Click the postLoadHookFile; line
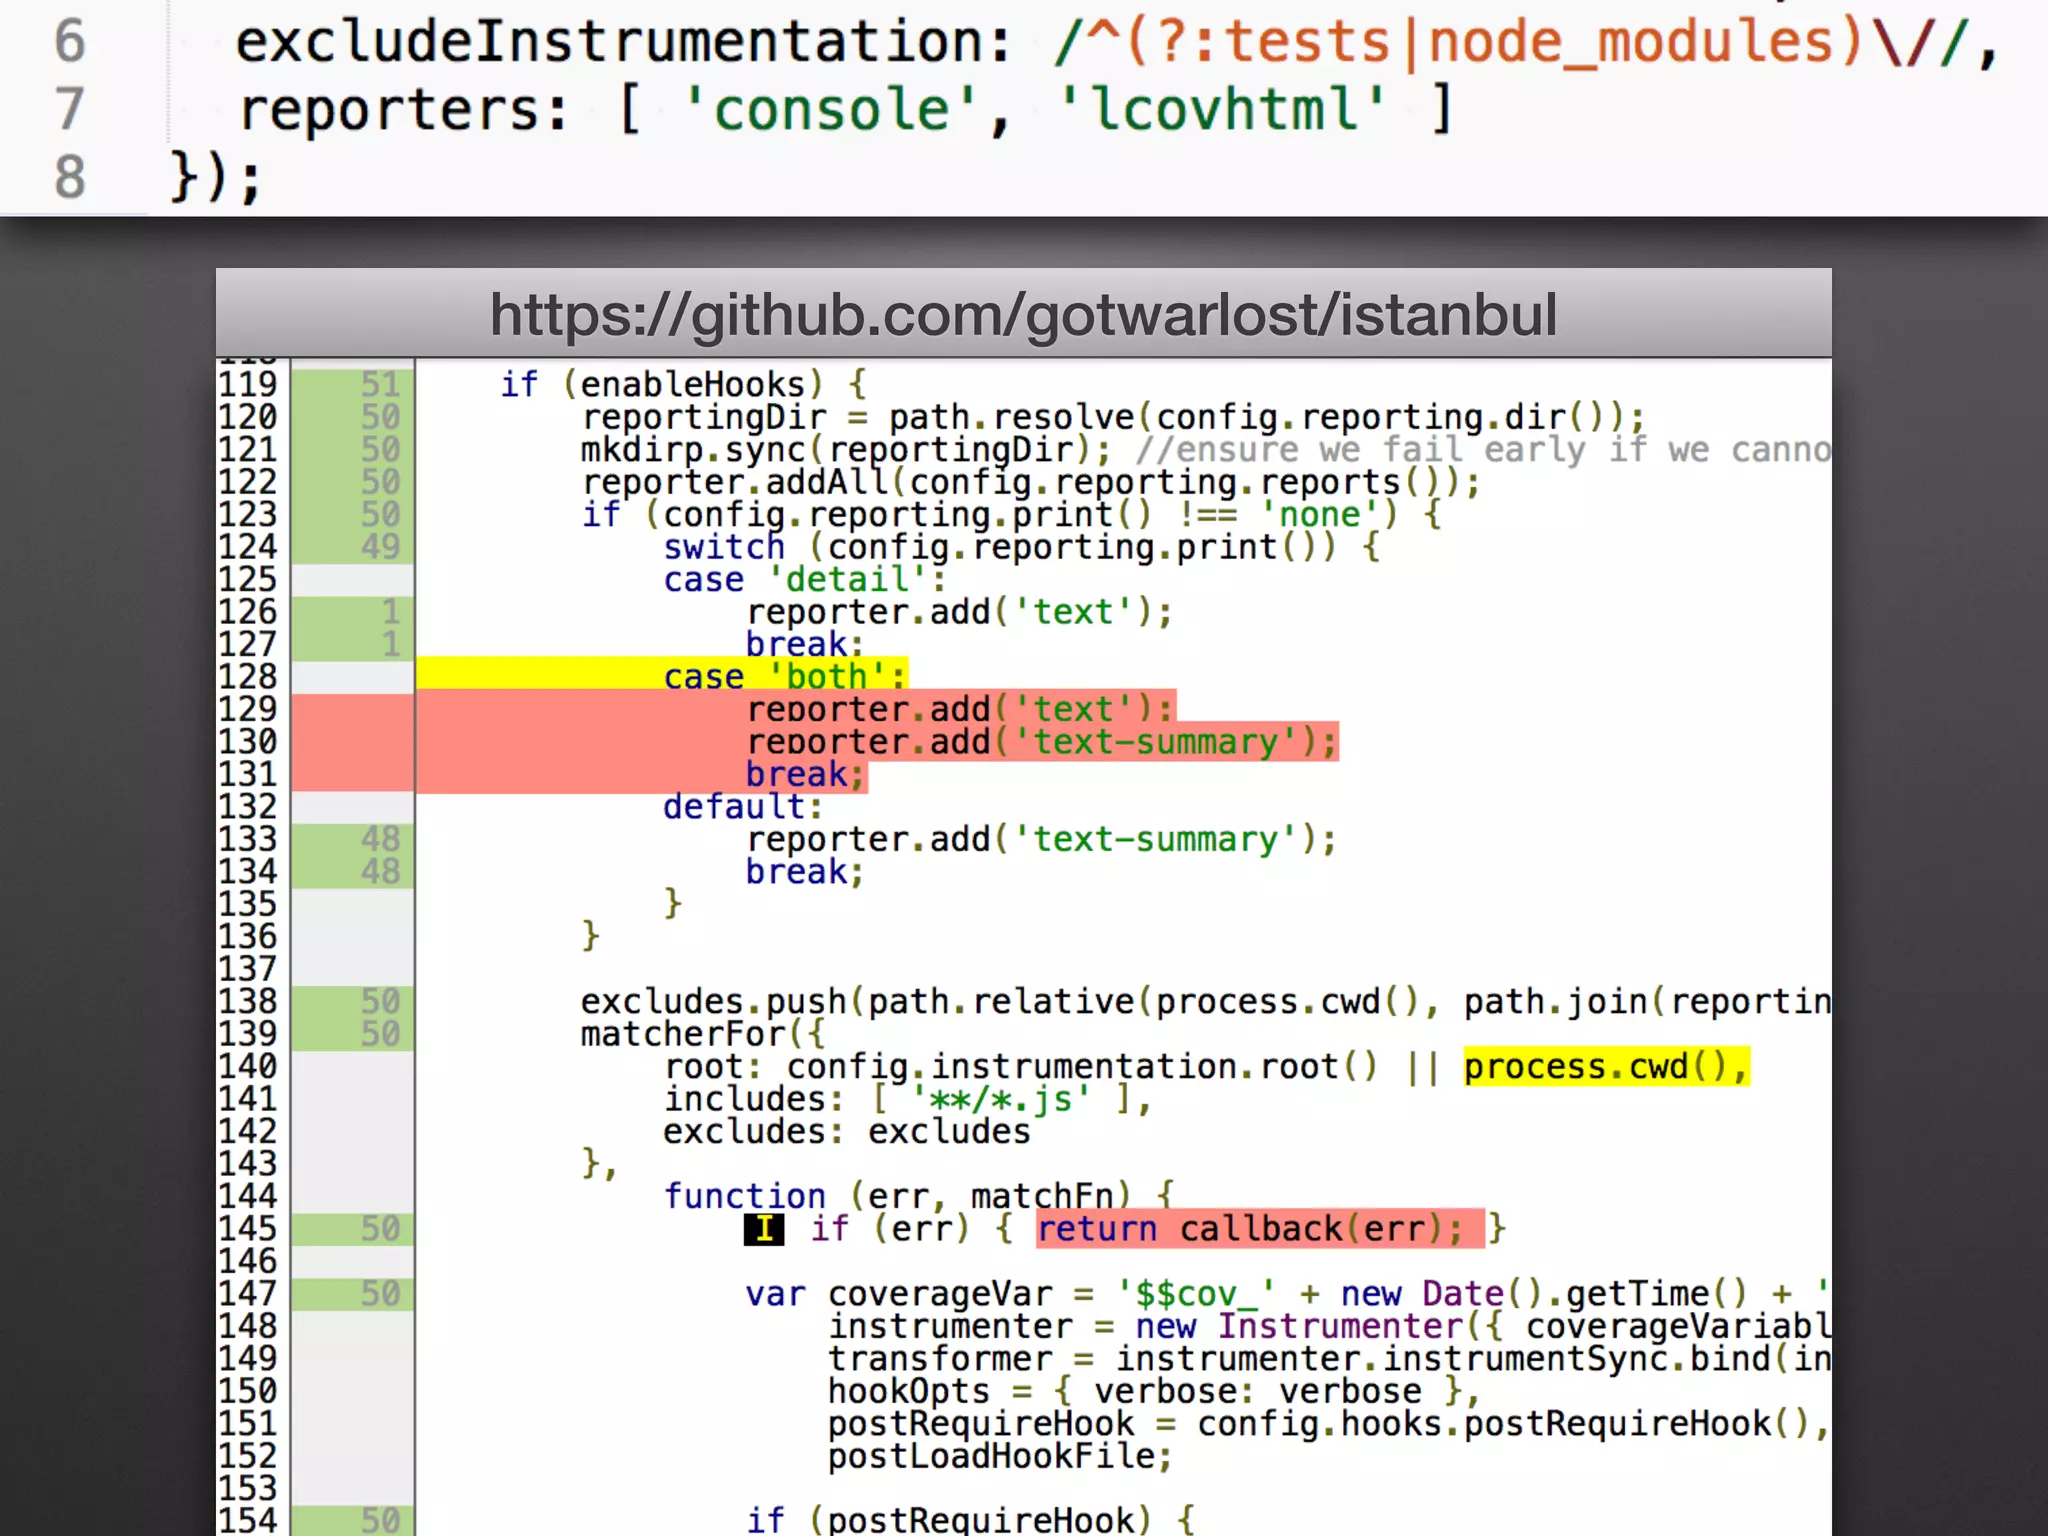Viewport: 2048px width, 1536px height. click(x=1000, y=1457)
